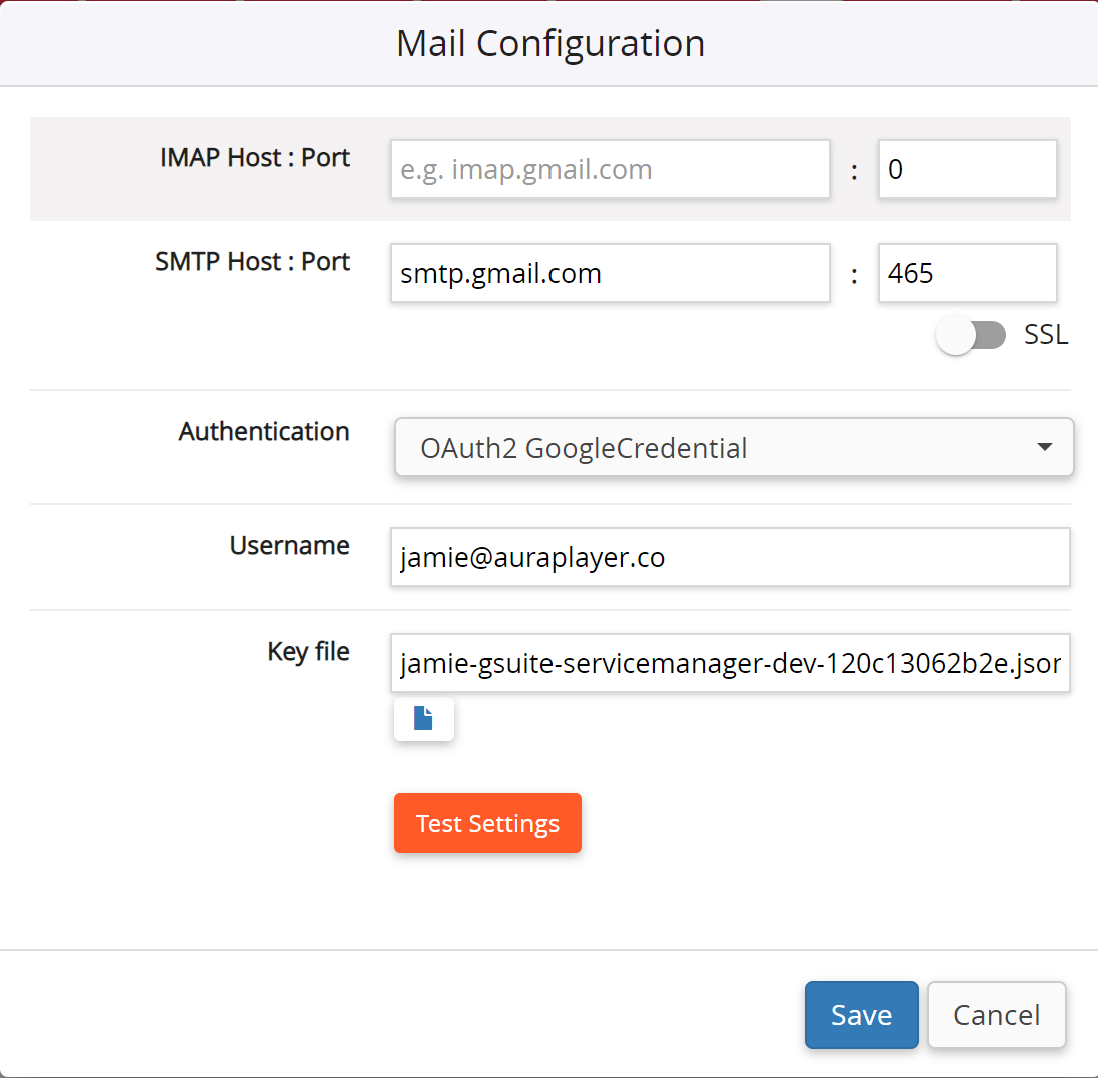Click the SSL label text
This screenshot has height=1078, width=1098.
click(x=1046, y=335)
